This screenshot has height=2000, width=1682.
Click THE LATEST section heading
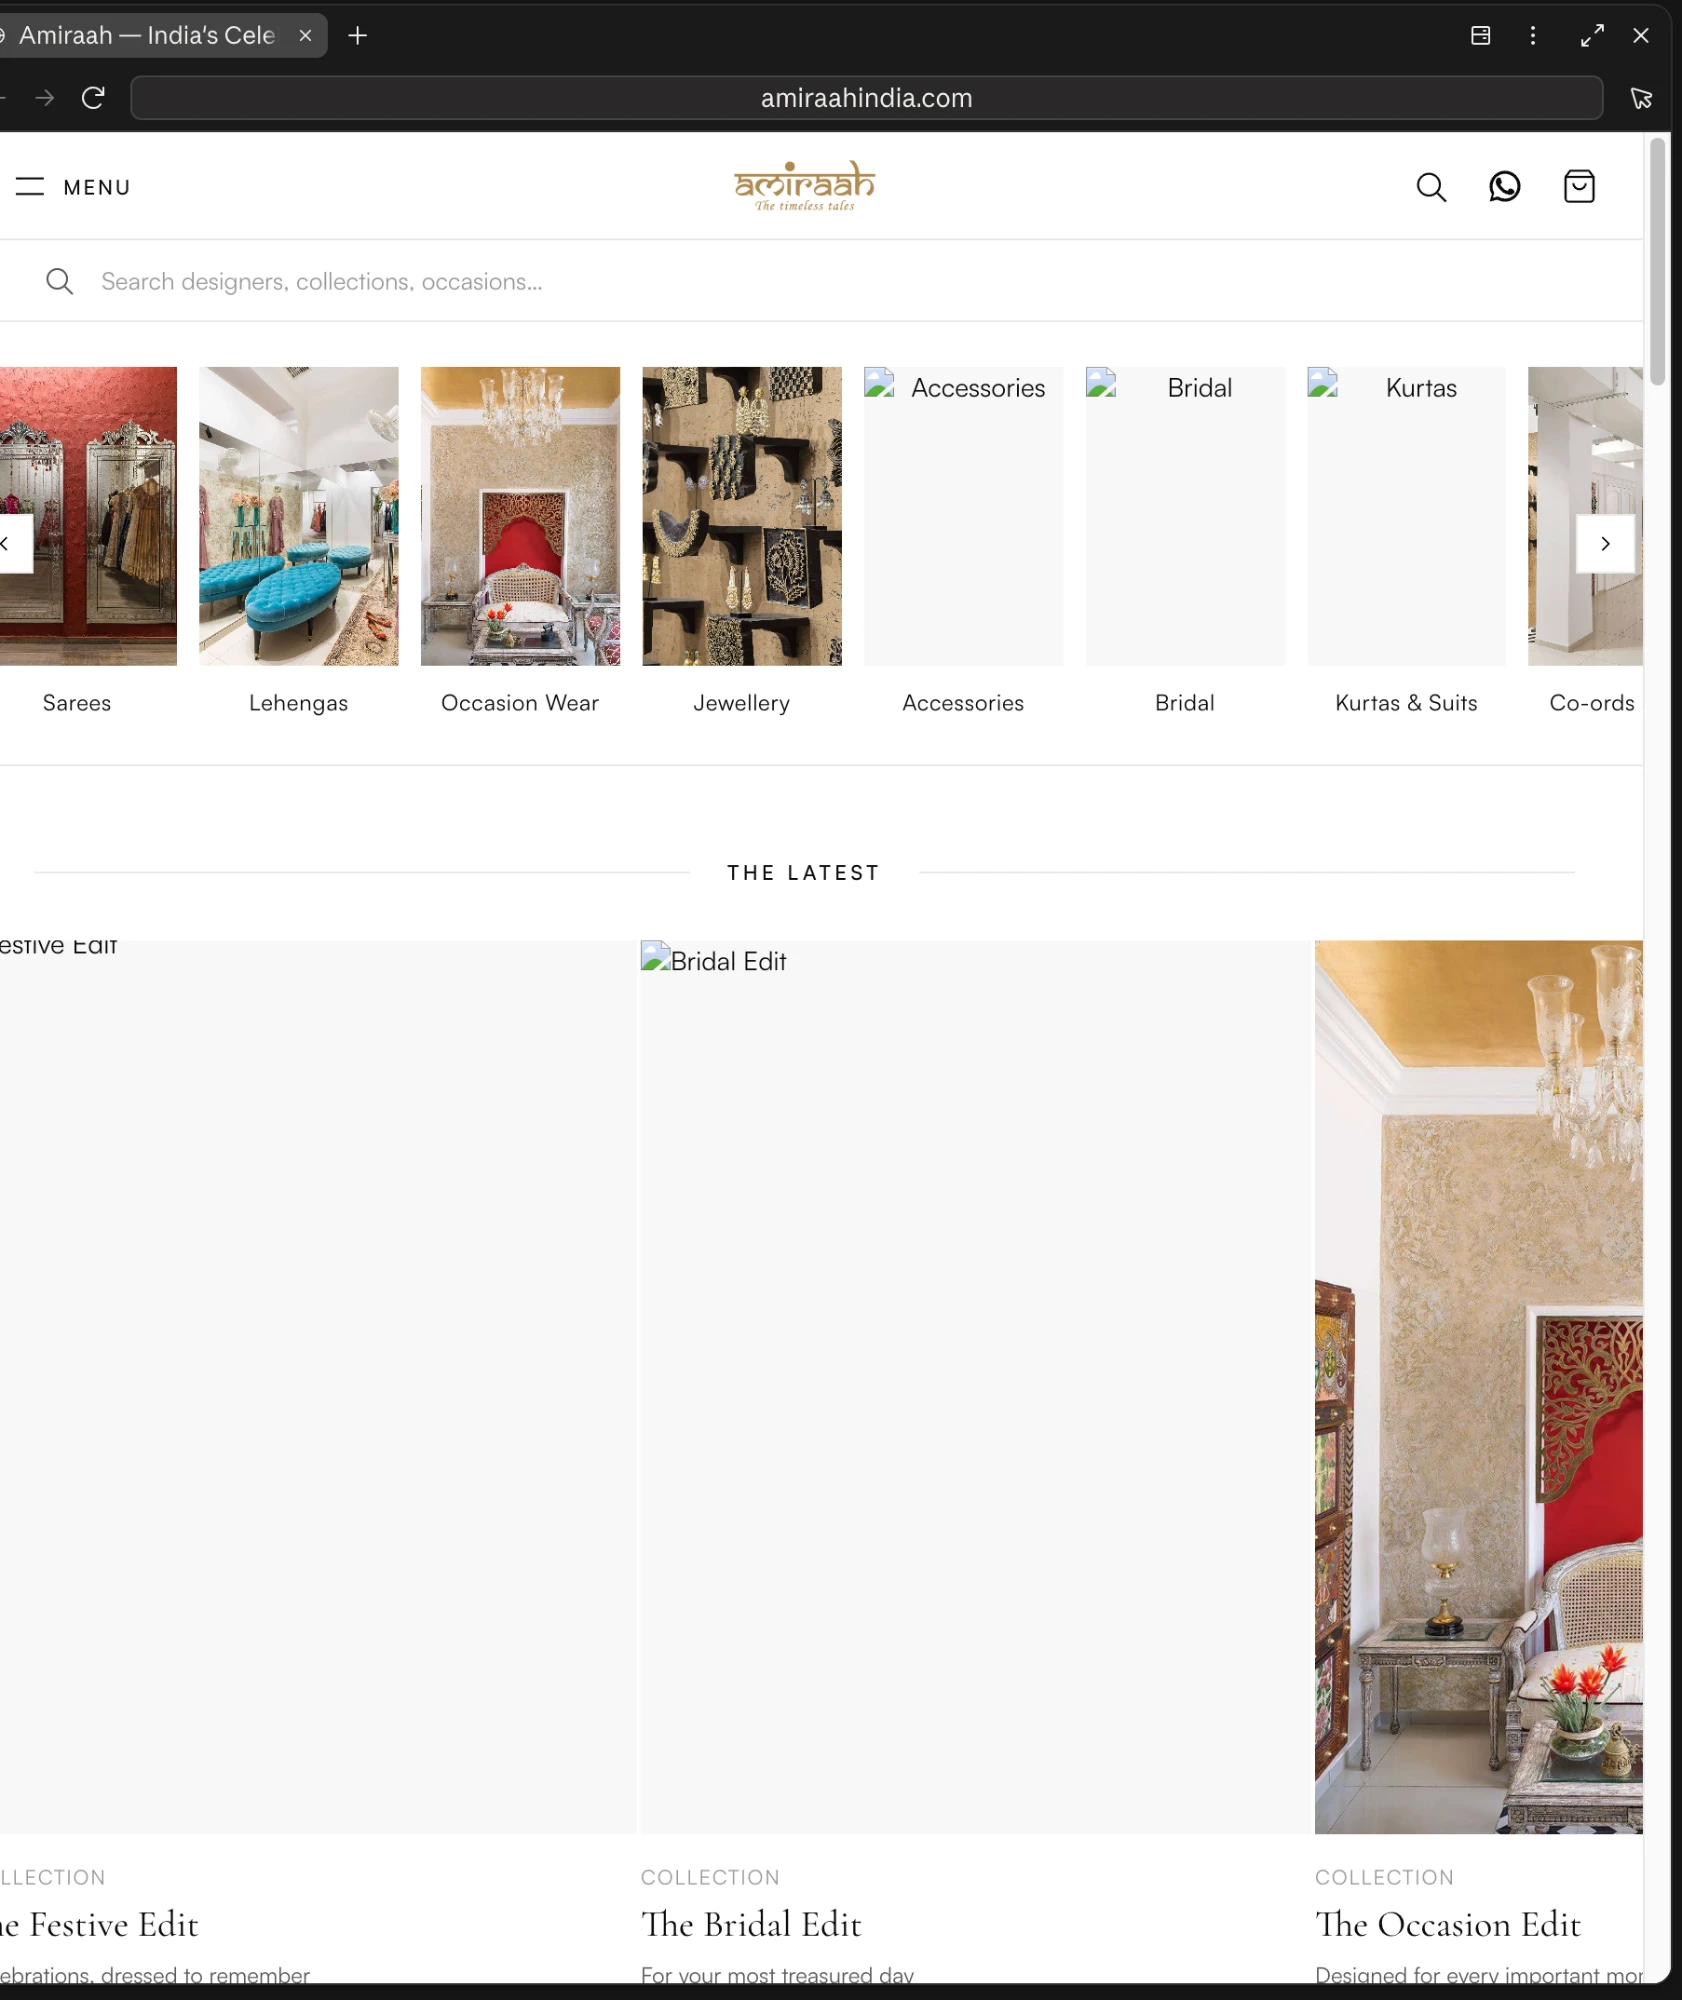(804, 873)
